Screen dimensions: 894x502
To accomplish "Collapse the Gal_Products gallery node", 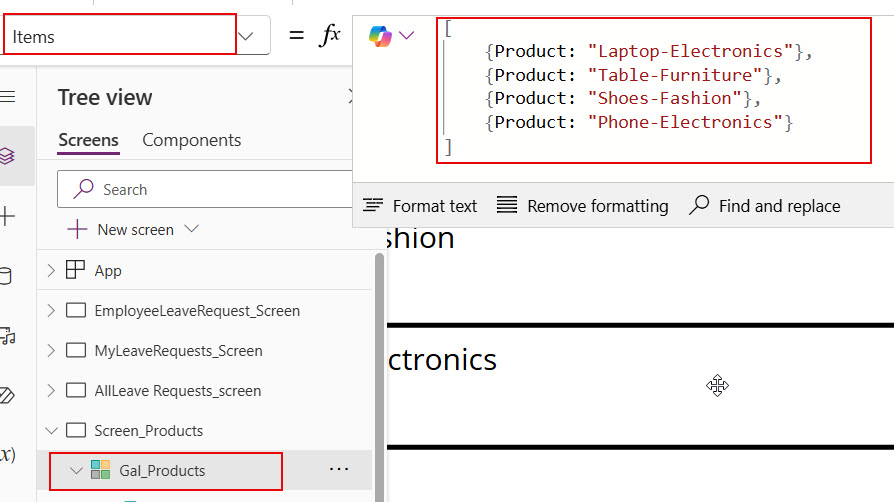I will point(76,471).
